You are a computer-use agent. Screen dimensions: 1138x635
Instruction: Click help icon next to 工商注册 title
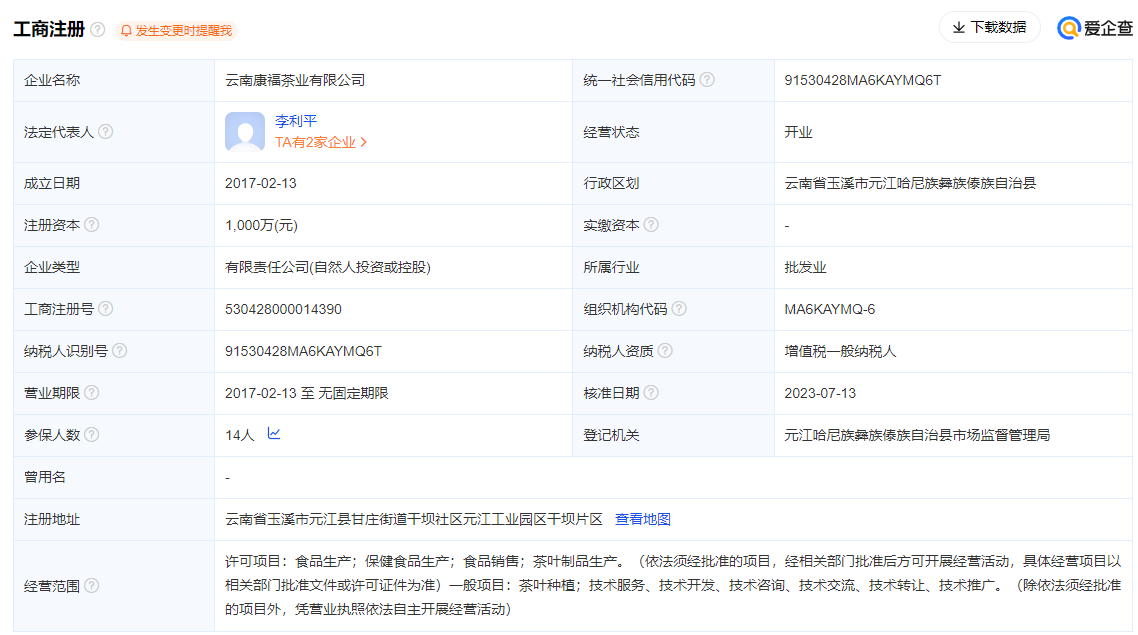98,30
